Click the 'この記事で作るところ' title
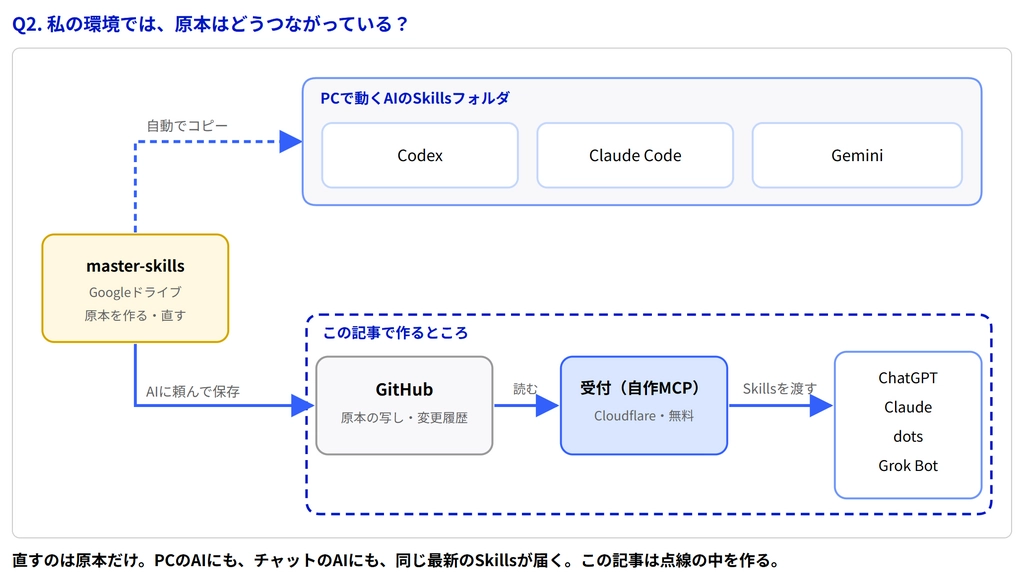The image size is (1024, 582). 396,333
